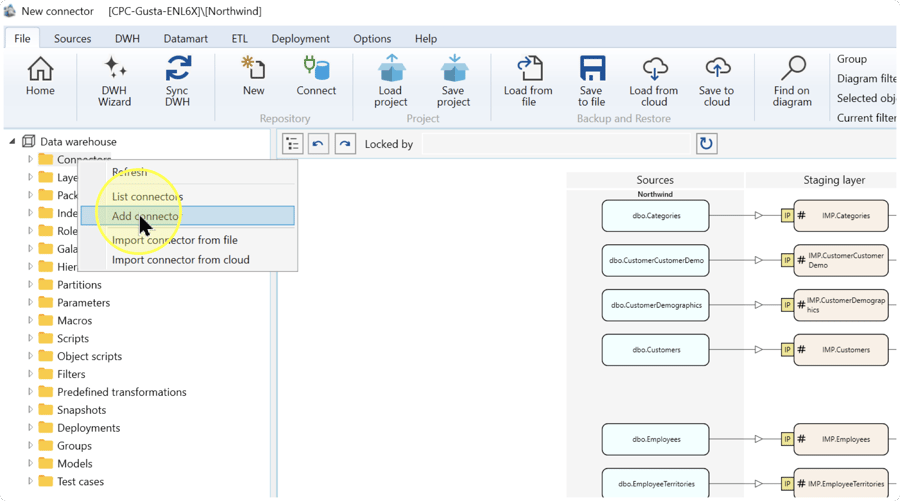
Task: Expand the Partitions tree node
Action: 30,284
